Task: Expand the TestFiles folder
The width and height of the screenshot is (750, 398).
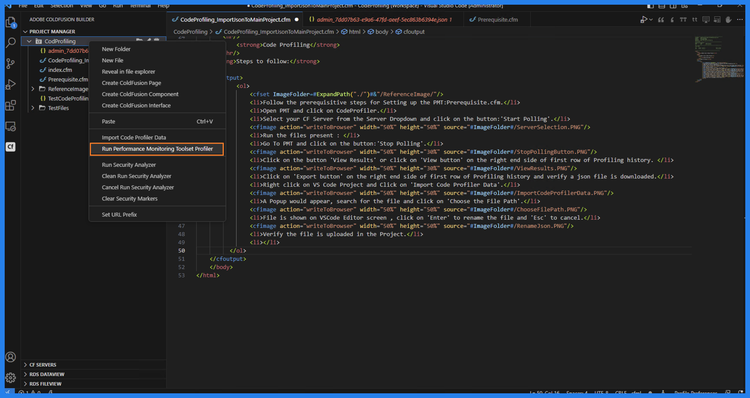Action: (x=33, y=108)
